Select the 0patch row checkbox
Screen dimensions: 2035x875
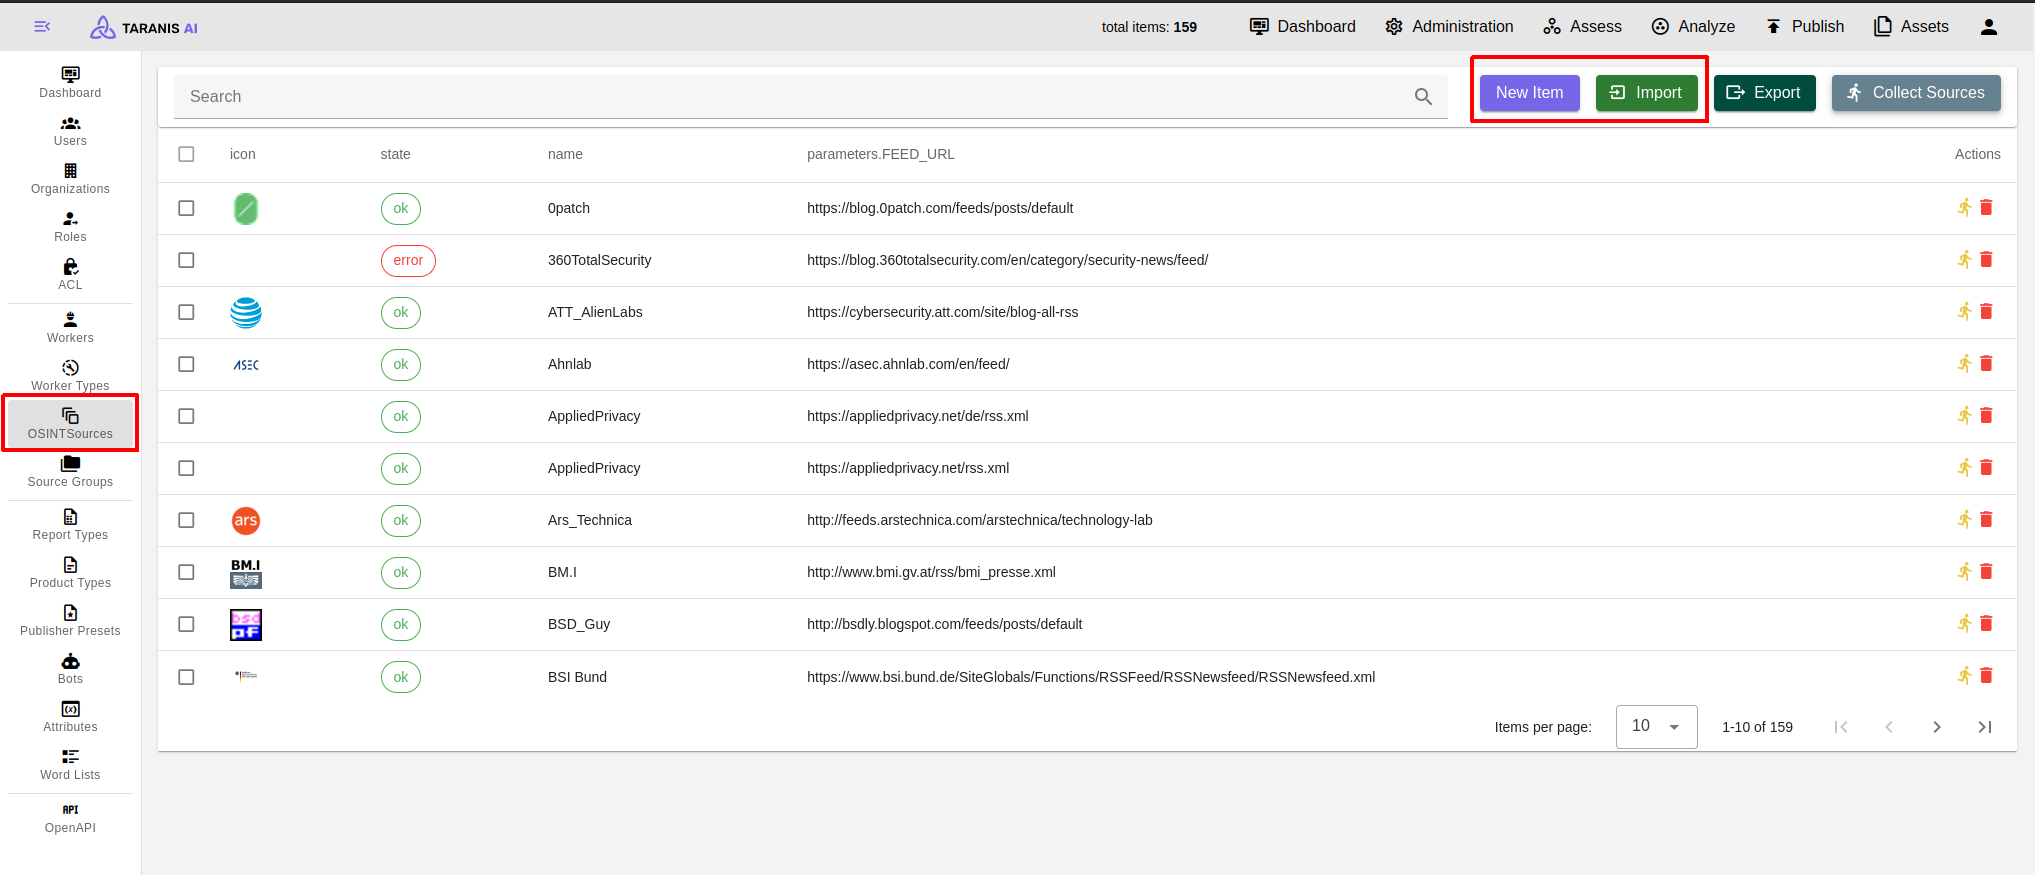pos(186,208)
